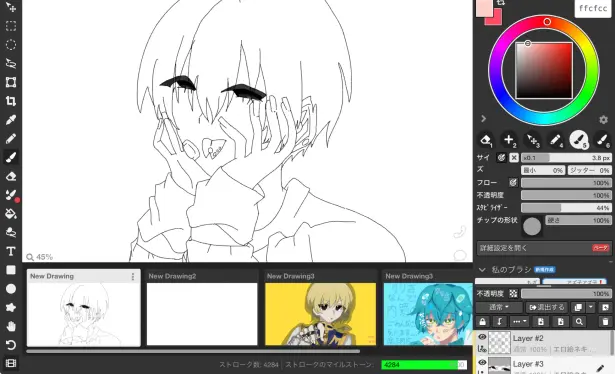Toggle pen pressure for flow

coord(513,183)
